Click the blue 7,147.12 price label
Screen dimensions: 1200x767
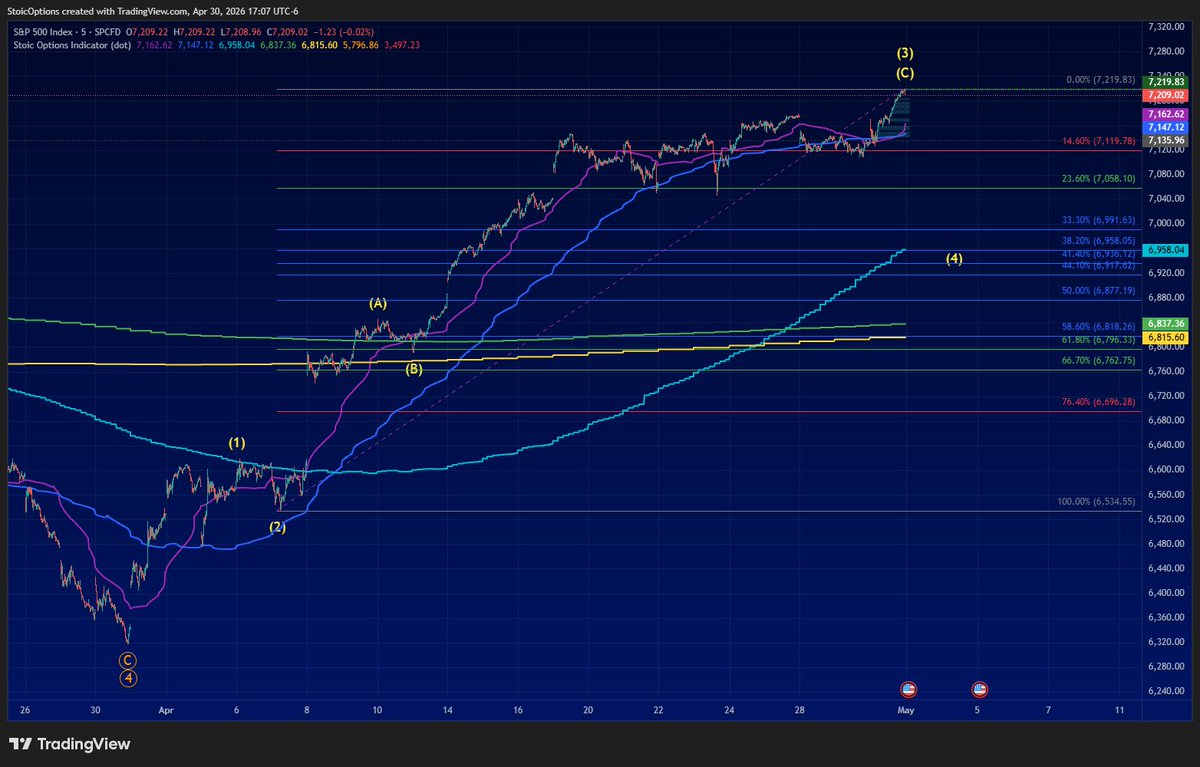click(1165, 128)
